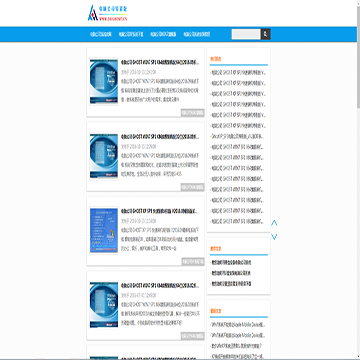Click the site logo in the header
The image size is (360, 360).
pos(107,13)
